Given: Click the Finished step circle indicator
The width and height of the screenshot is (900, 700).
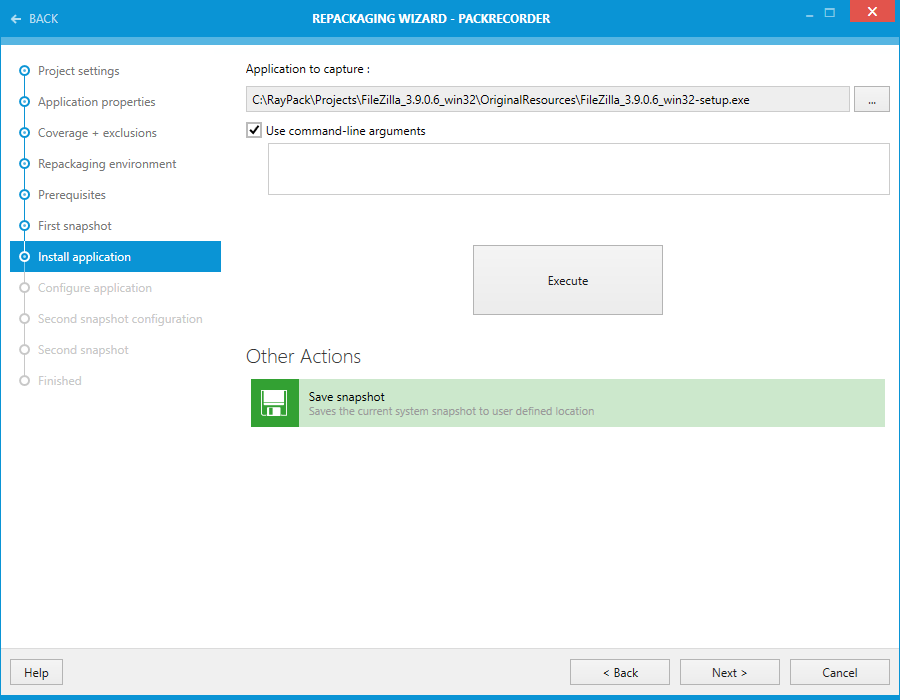Looking at the screenshot, I should point(23,380).
